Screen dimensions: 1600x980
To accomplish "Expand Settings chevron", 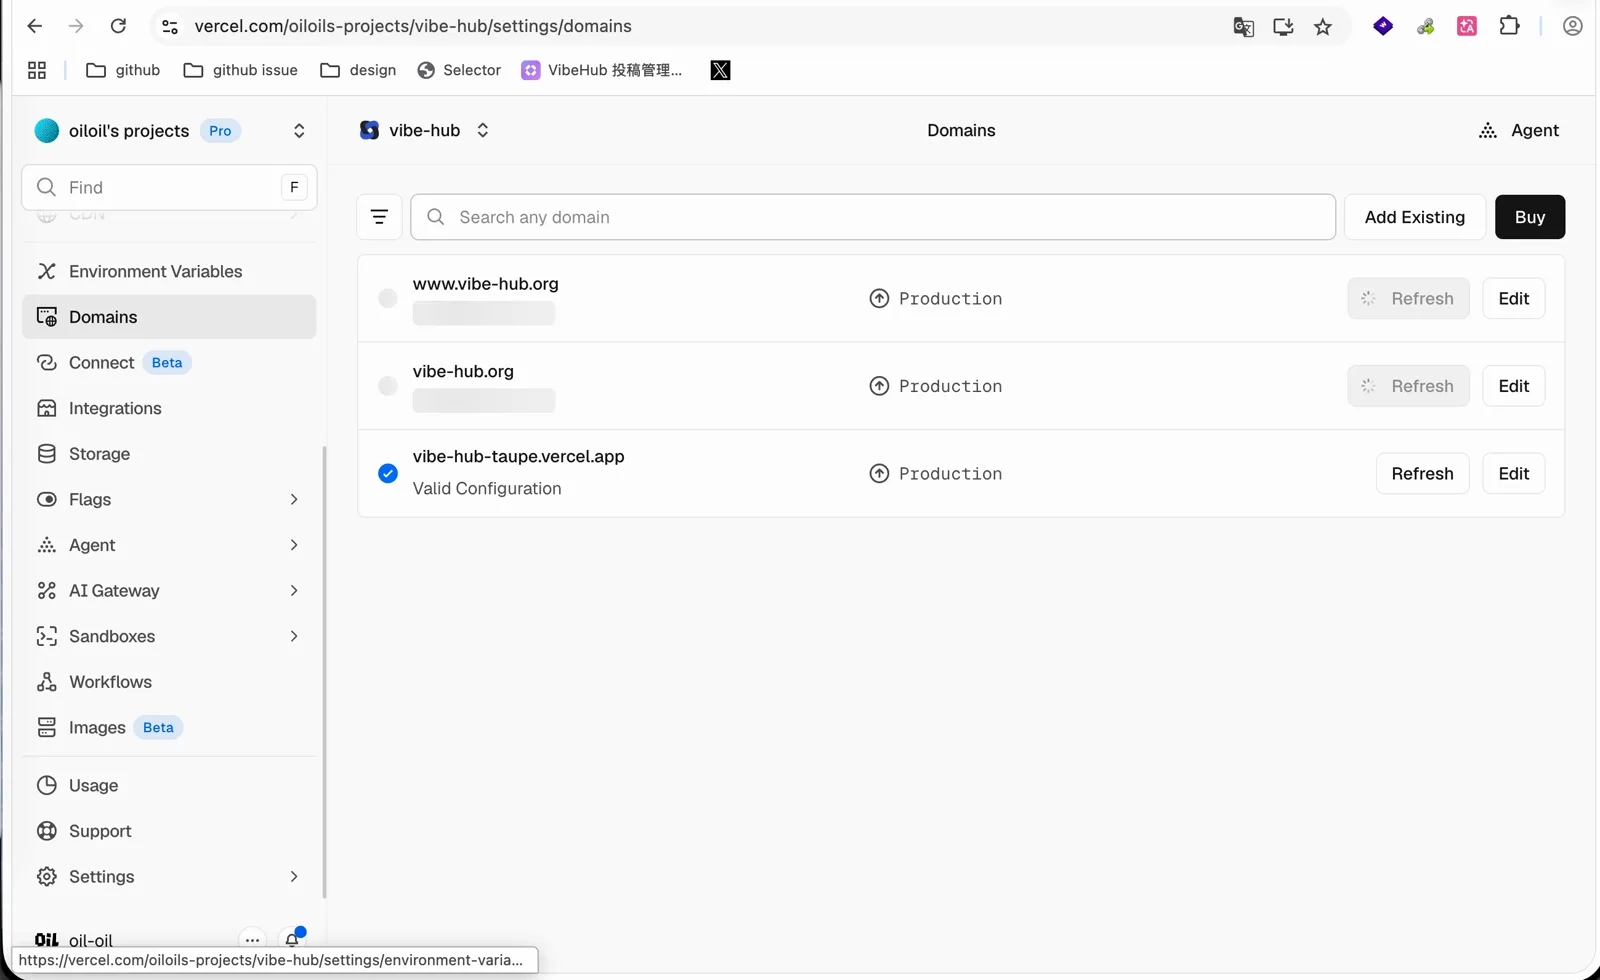I will click(294, 877).
